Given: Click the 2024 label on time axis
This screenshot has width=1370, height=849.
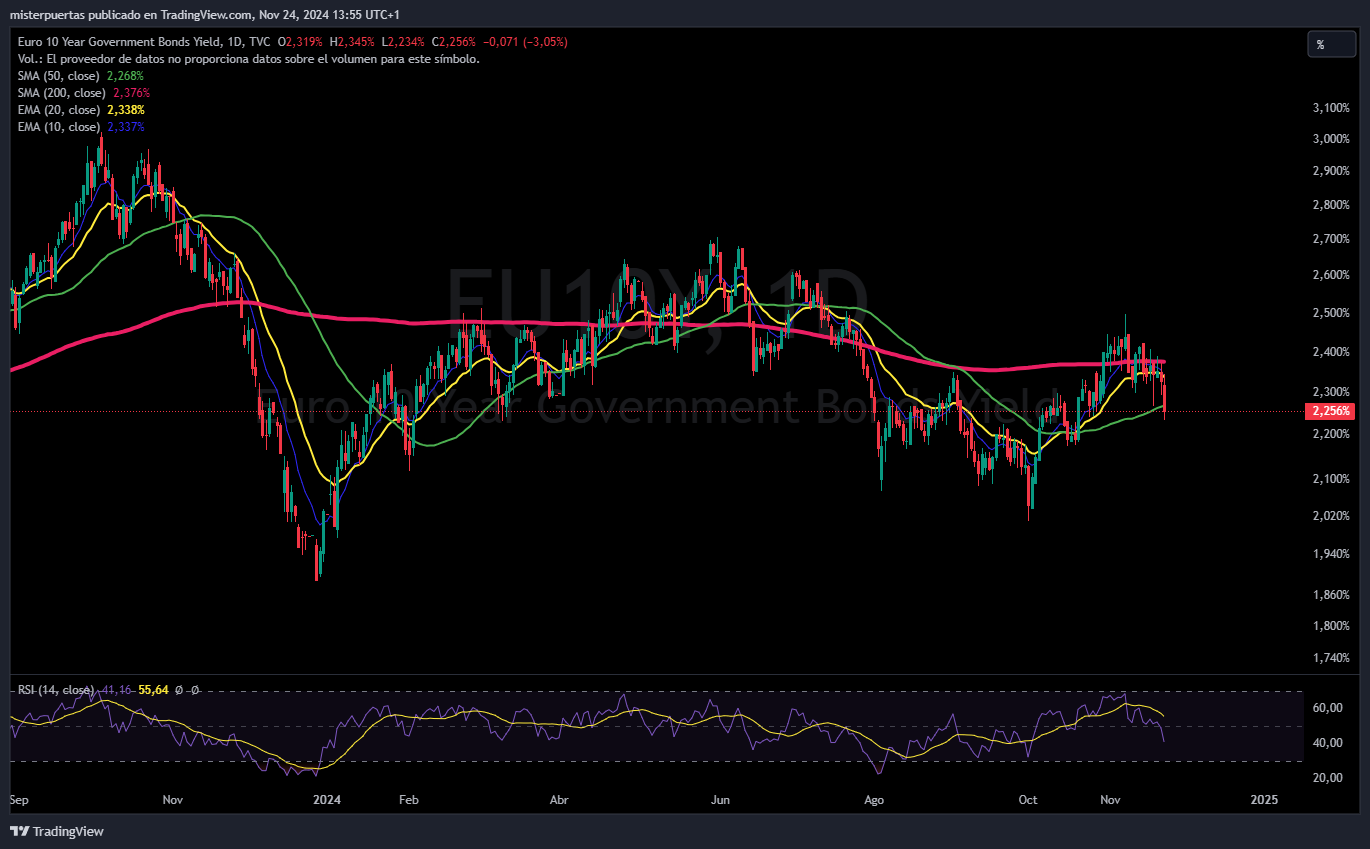Looking at the screenshot, I should (327, 800).
